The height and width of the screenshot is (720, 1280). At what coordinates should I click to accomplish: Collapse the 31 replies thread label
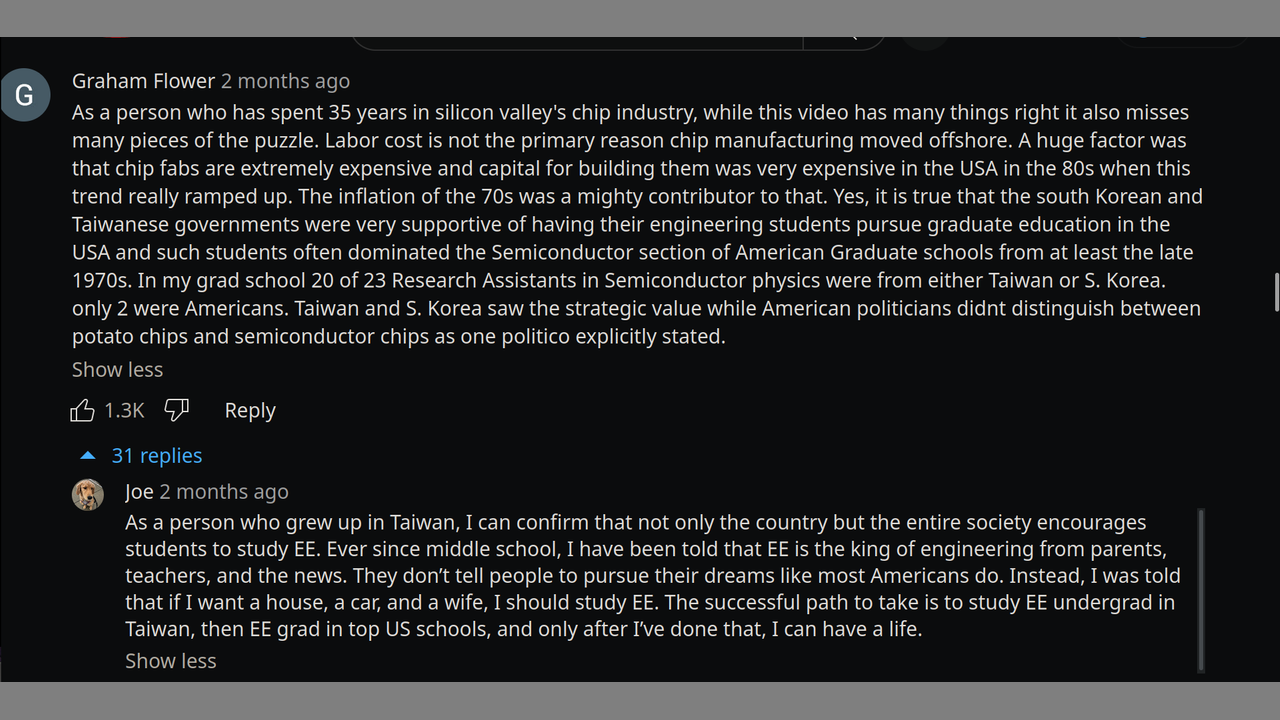[157, 456]
